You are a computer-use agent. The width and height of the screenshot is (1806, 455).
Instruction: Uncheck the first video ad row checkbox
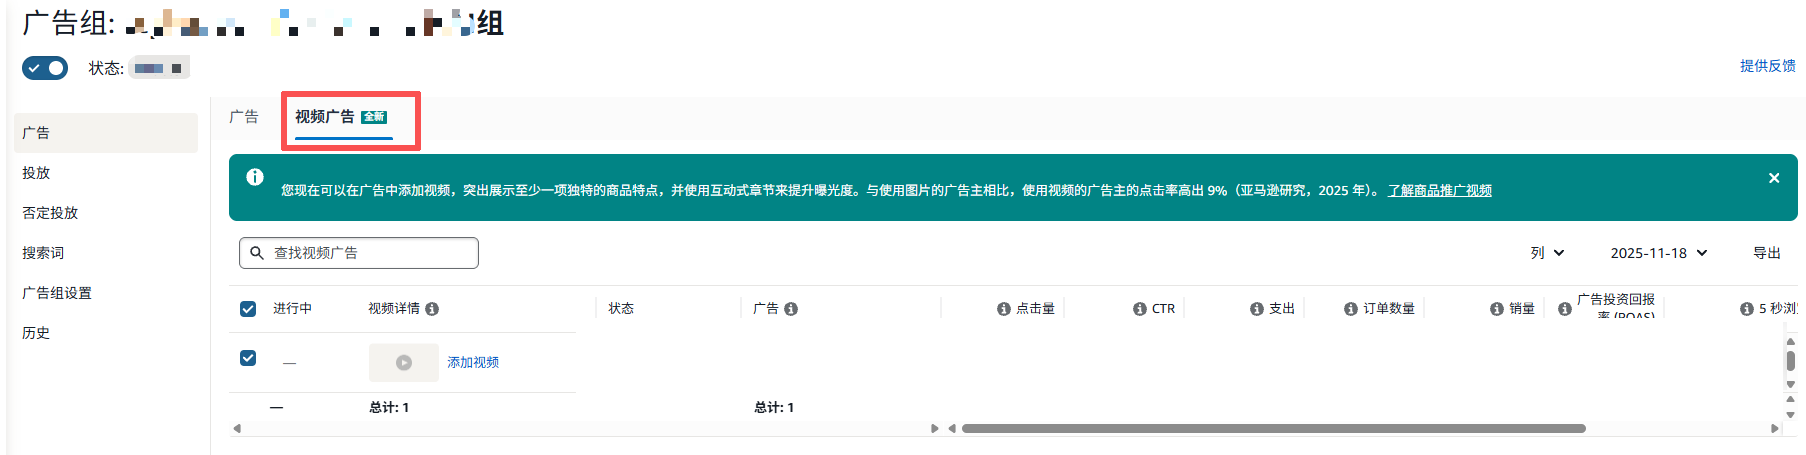pos(248,358)
